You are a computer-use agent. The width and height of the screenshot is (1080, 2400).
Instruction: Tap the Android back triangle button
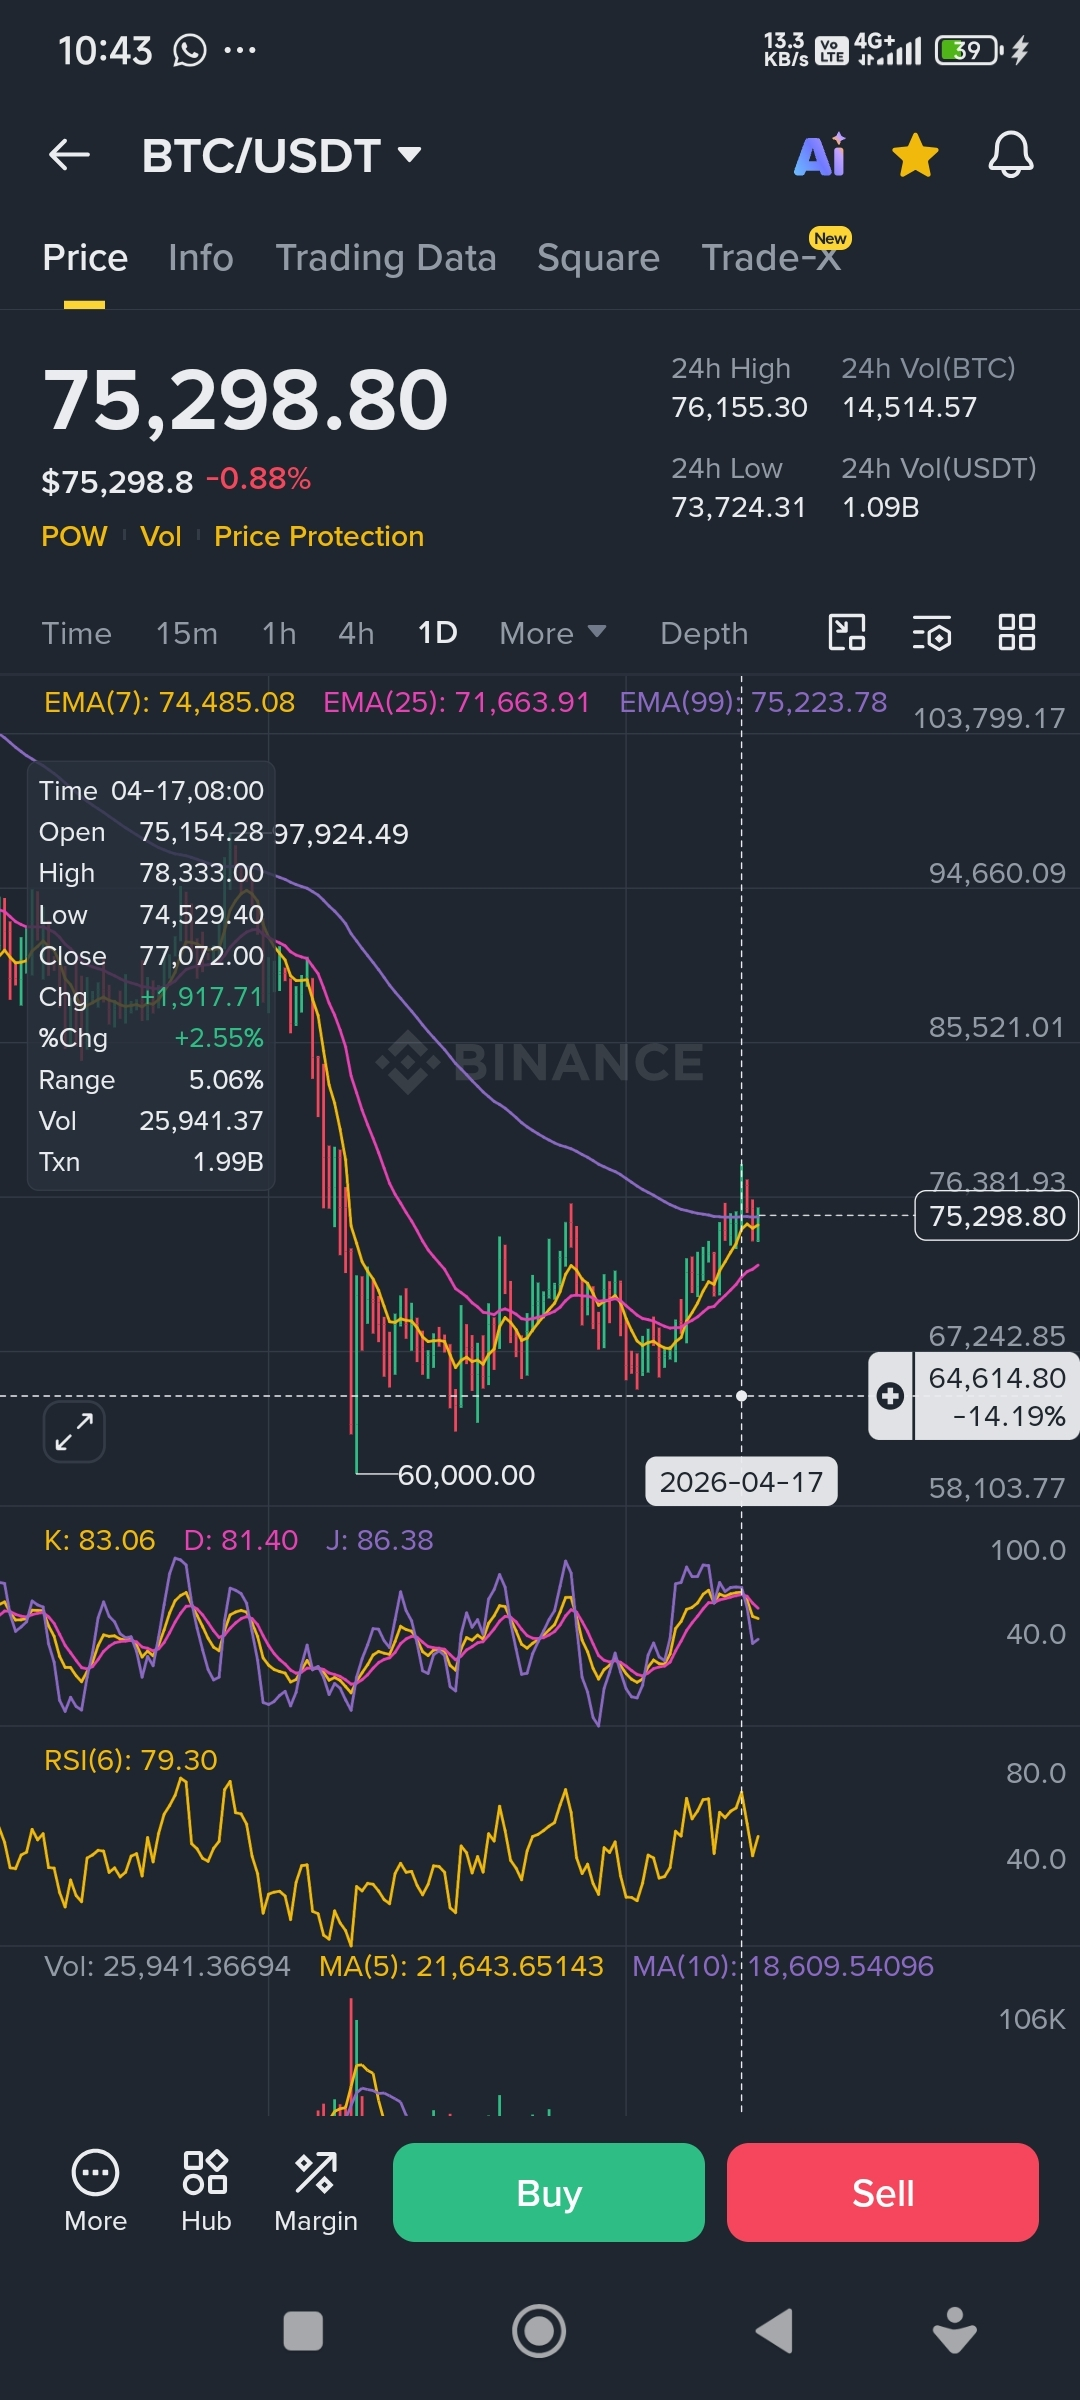774,2331
